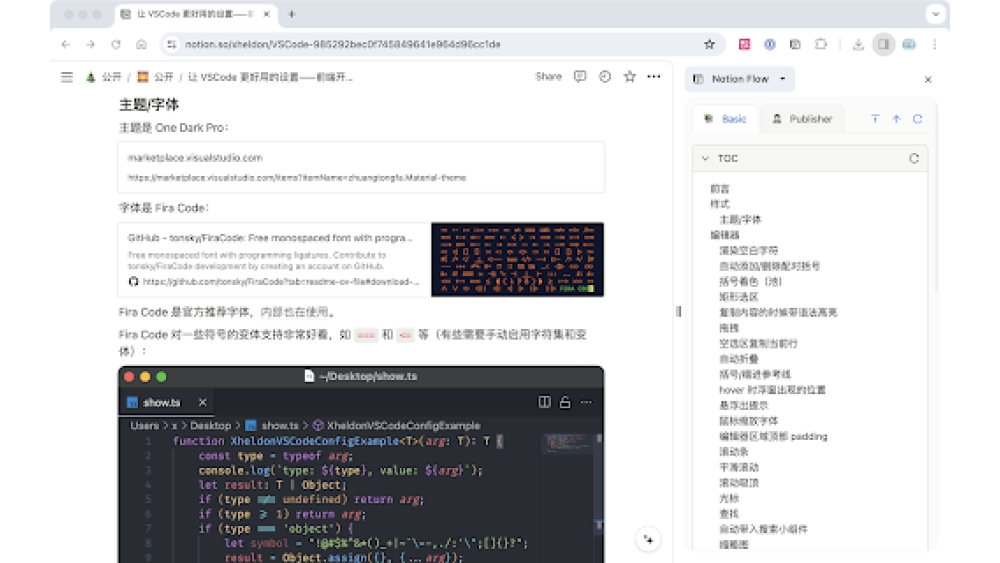Close the Notion Flow side panel
Viewport: 1000px width, 563px height.
click(928, 79)
